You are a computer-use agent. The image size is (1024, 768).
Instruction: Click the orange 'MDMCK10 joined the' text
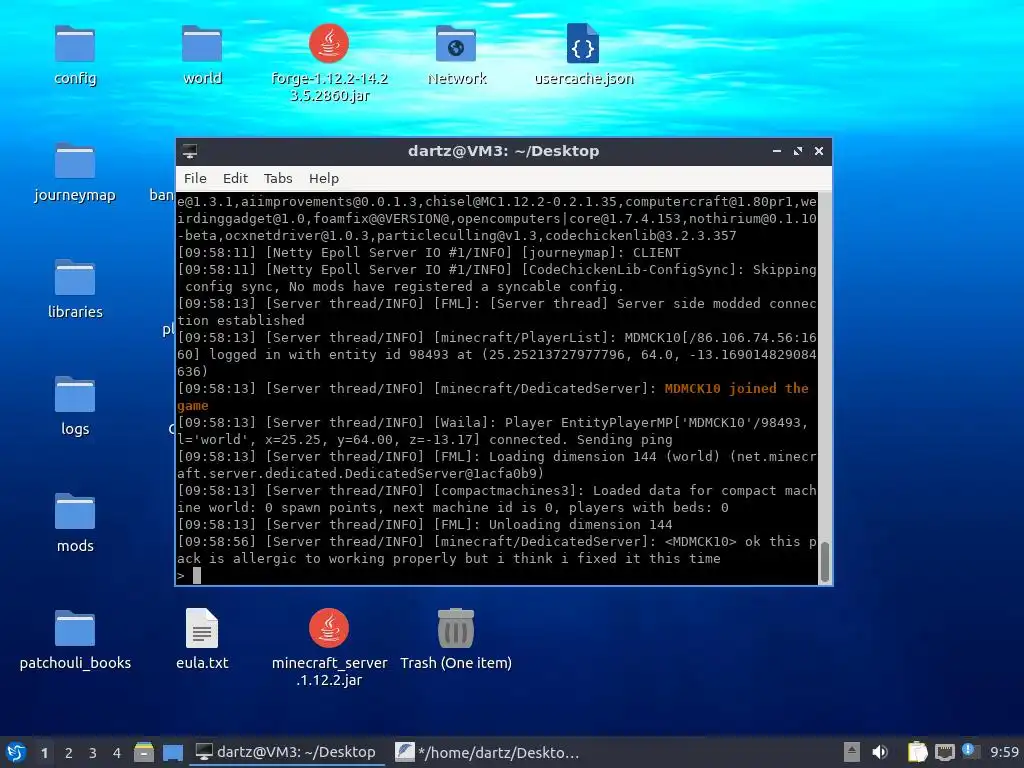tap(737, 389)
